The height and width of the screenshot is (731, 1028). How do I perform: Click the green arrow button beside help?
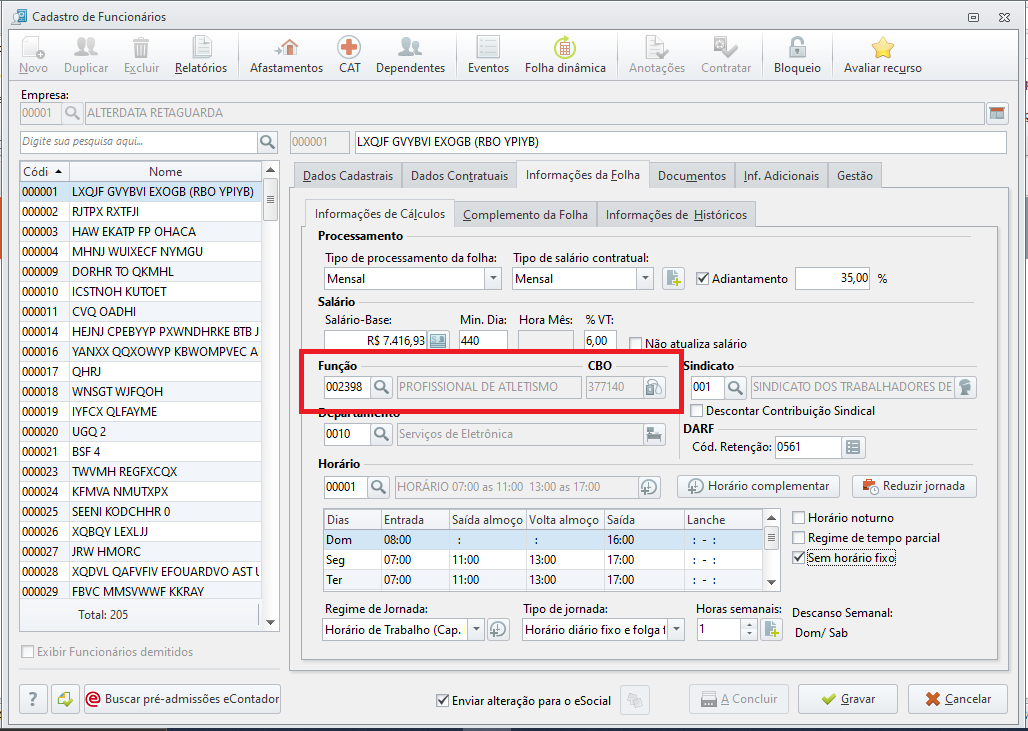(65, 700)
